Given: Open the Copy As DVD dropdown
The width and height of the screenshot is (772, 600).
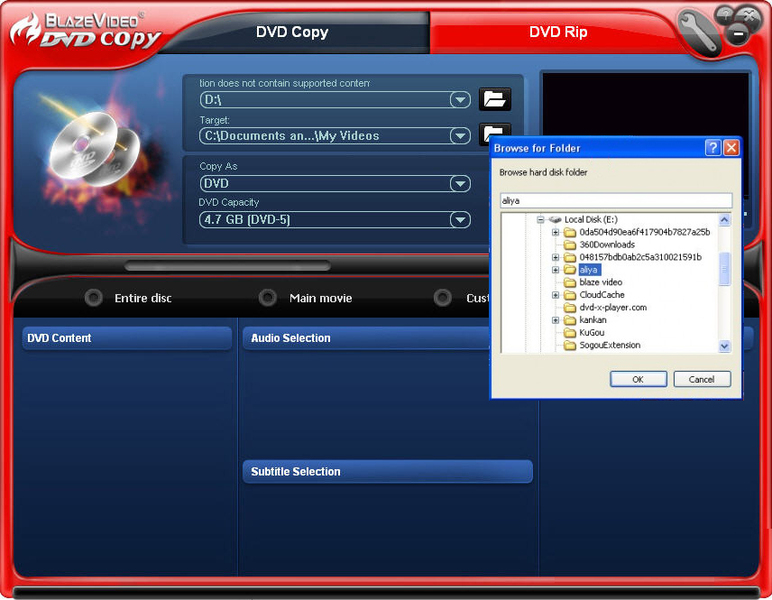Looking at the screenshot, I should (460, 184).
